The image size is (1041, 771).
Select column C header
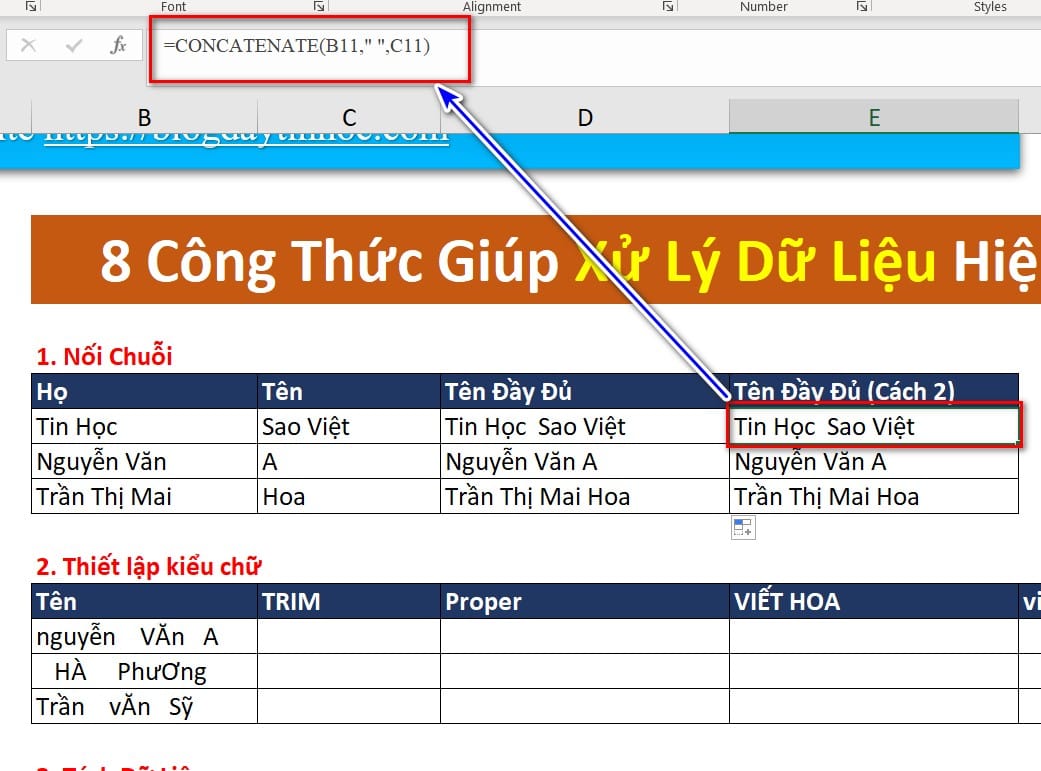click(x=349, y=118)
